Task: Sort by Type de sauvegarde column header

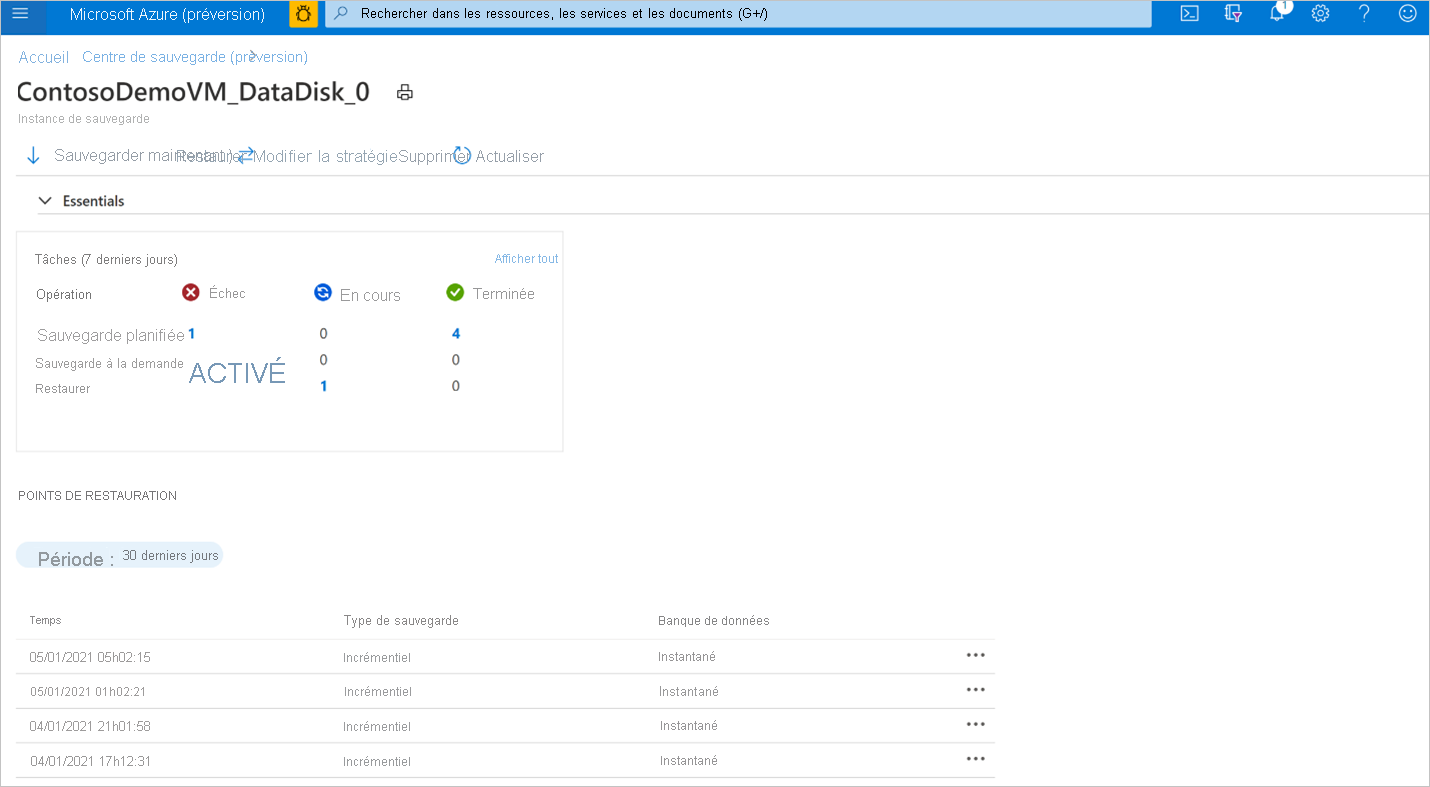Action: [x=401, y=621]
